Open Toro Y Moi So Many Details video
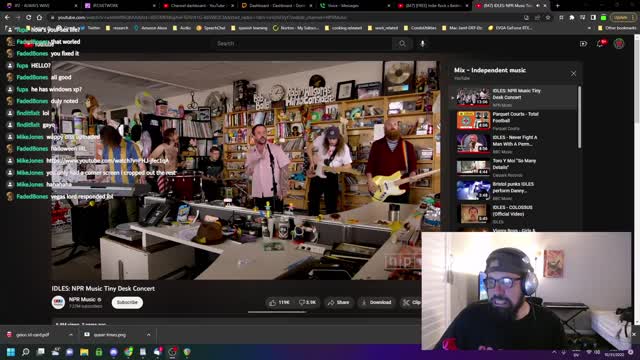 pyautogui.click(x=514, y=167)
